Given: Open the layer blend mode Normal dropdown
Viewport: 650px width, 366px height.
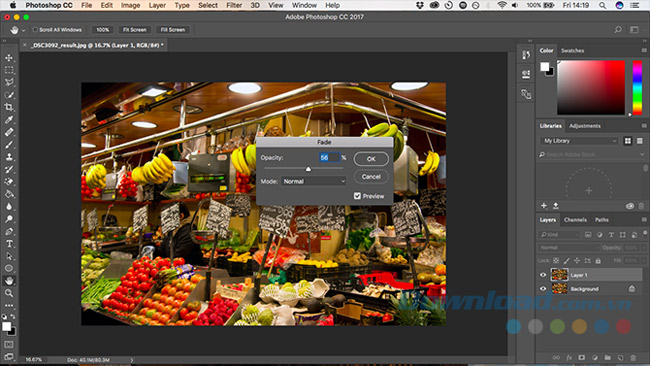Looking at the screenshot, I should click(569, 247).
